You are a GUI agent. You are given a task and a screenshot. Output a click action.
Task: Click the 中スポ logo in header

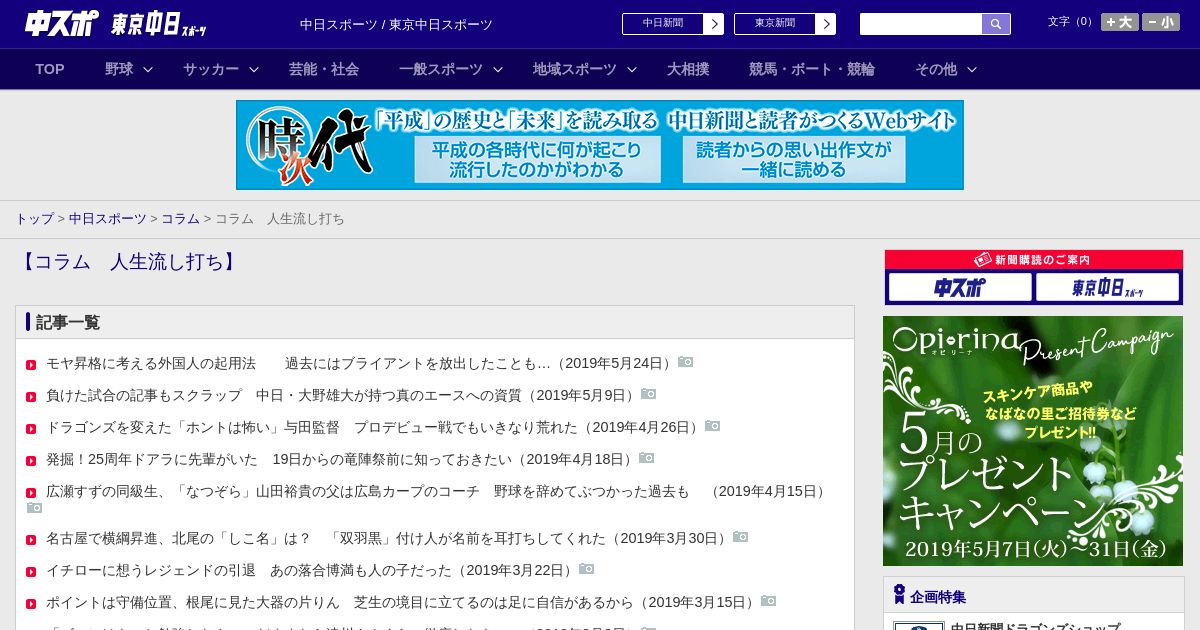[62, 23]
